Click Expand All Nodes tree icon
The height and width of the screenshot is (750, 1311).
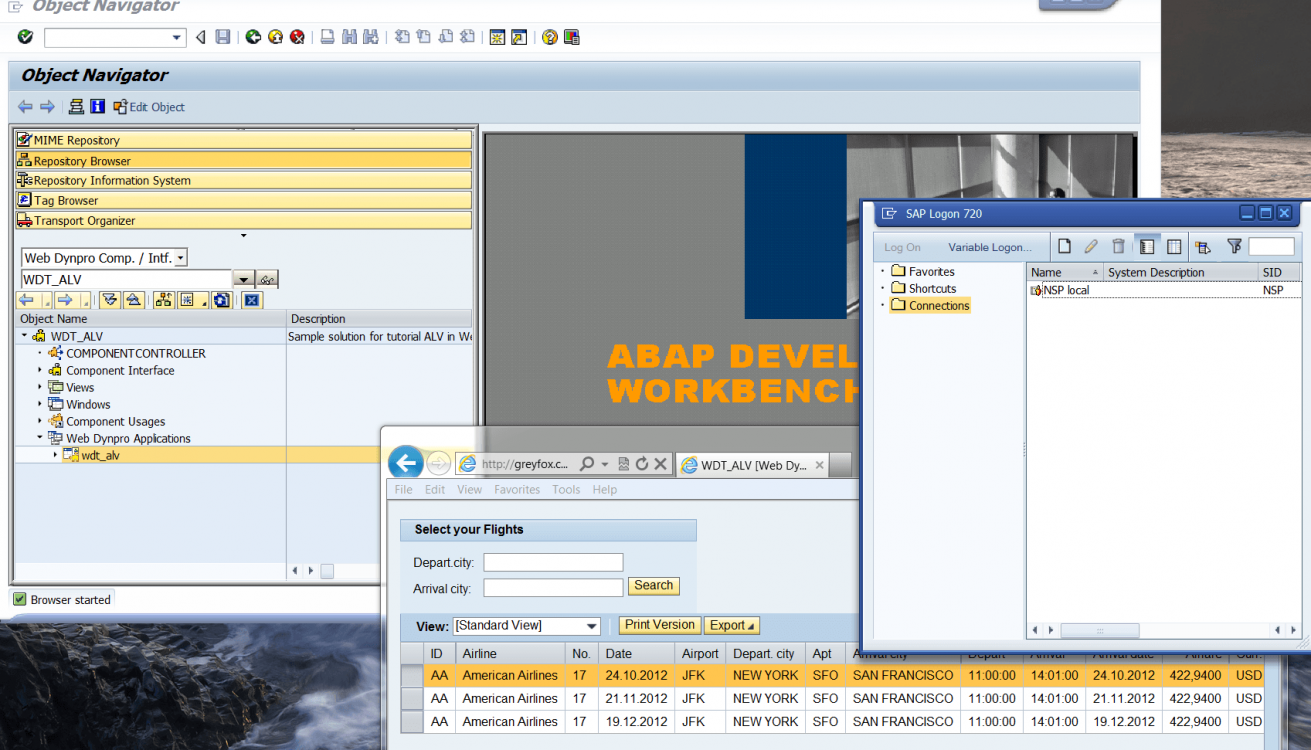click(x=109, y=300)
